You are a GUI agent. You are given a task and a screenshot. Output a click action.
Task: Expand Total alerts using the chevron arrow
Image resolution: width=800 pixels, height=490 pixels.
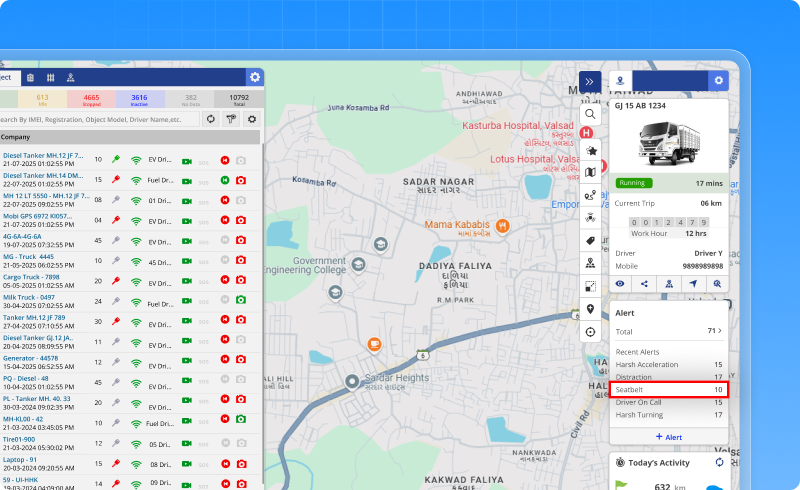tap(721, 331)
